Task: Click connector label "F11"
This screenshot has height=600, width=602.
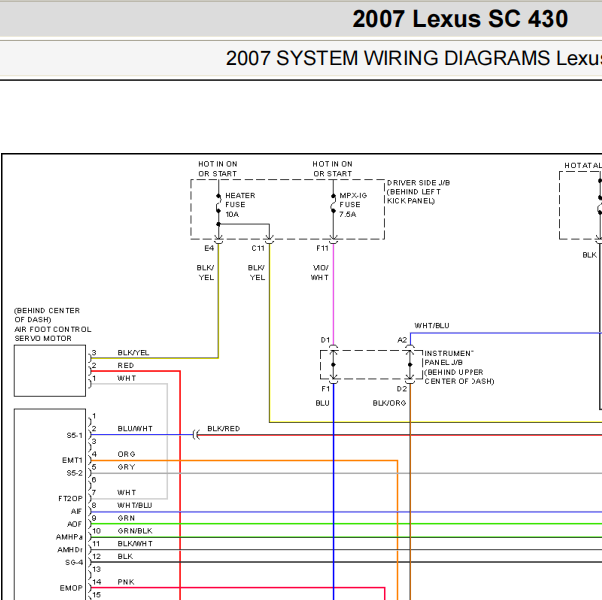Action: [x=322, y=248]
